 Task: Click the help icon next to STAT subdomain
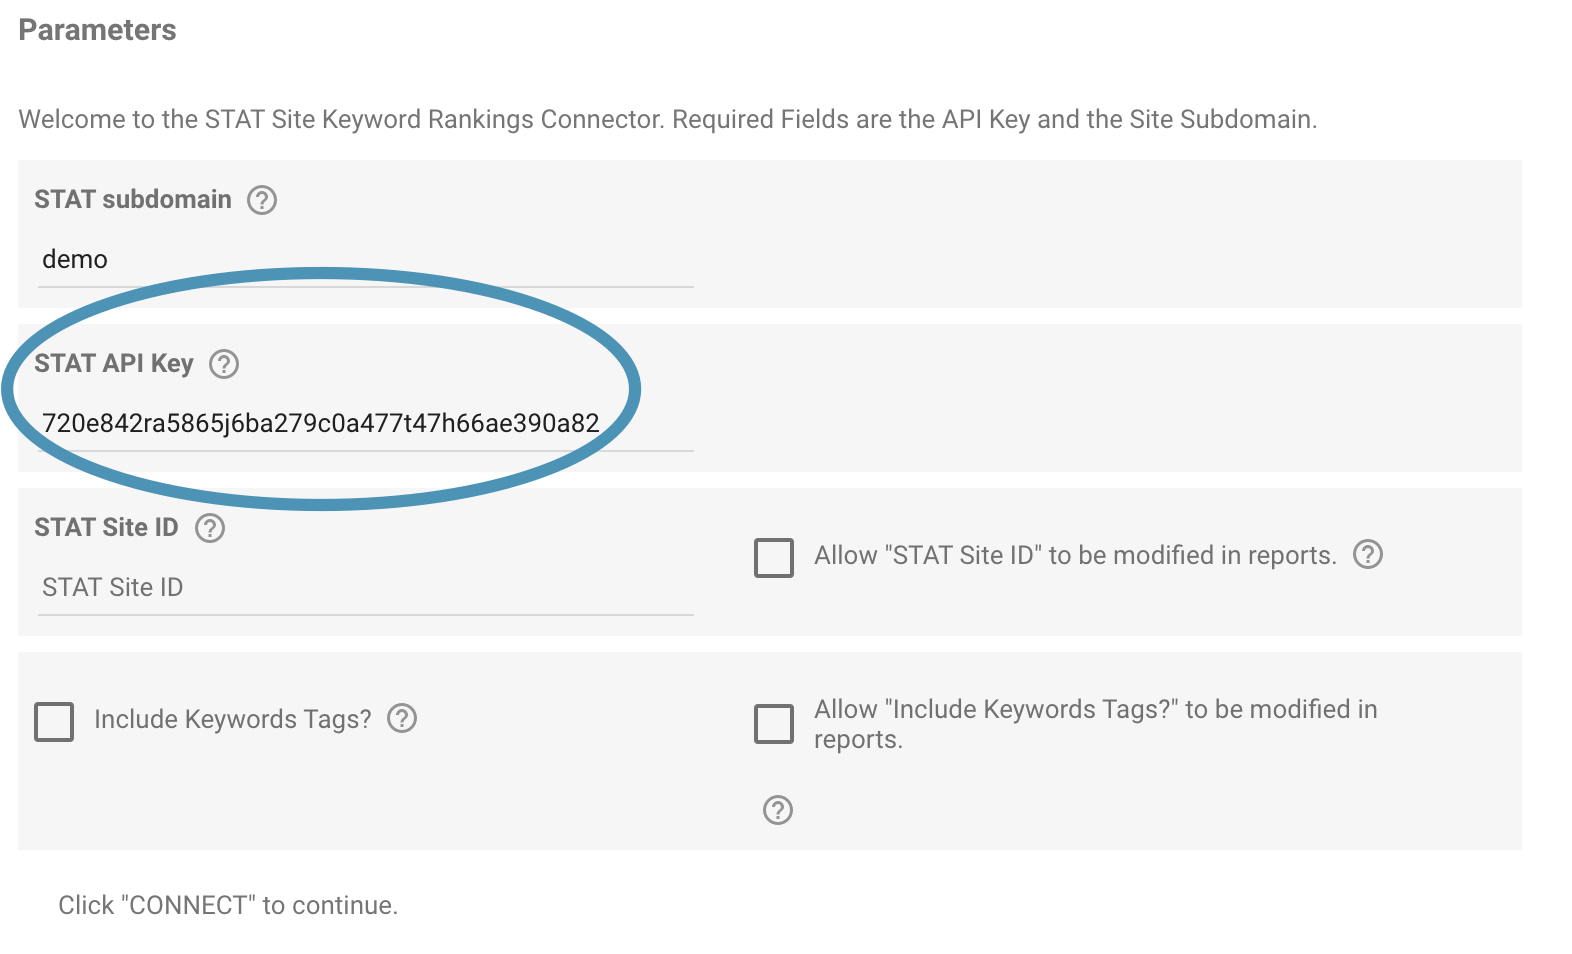(x=261, y=200)
